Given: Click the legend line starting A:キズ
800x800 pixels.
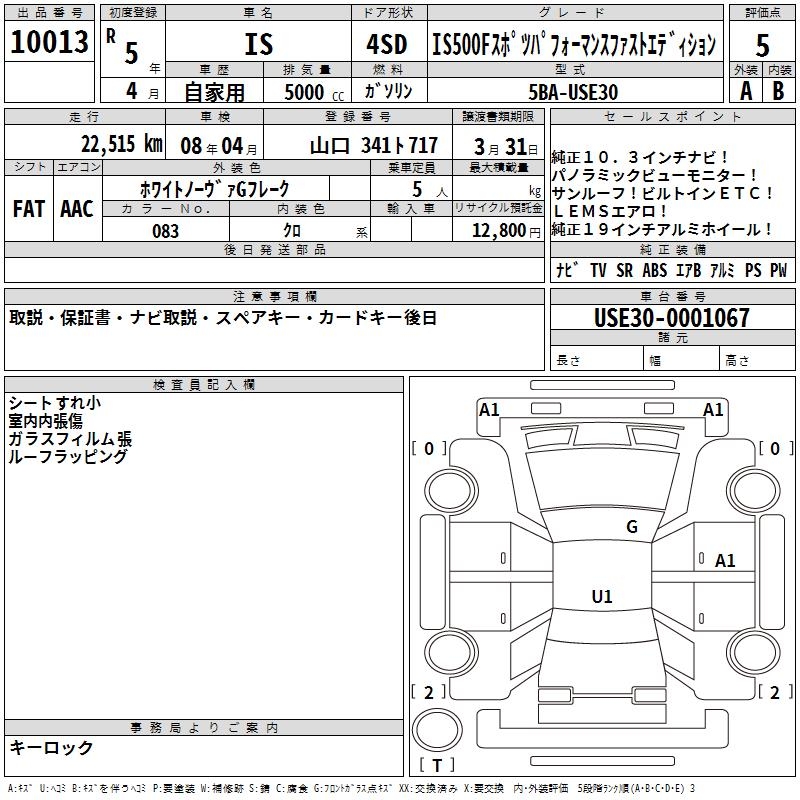Looking at the screenshot, I should pyautogui.click(x=351, y=788).
